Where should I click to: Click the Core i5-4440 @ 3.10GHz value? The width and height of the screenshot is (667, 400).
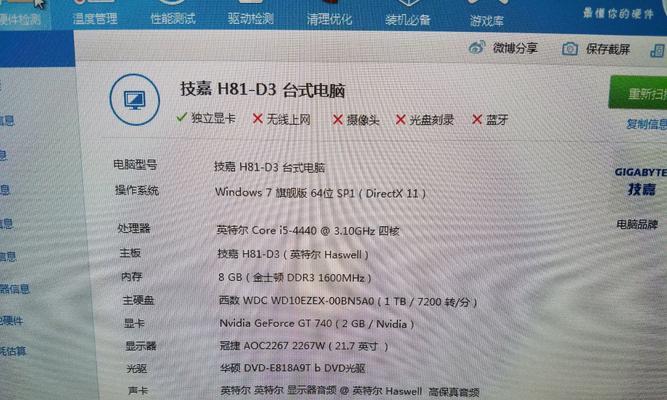[308, 231]
